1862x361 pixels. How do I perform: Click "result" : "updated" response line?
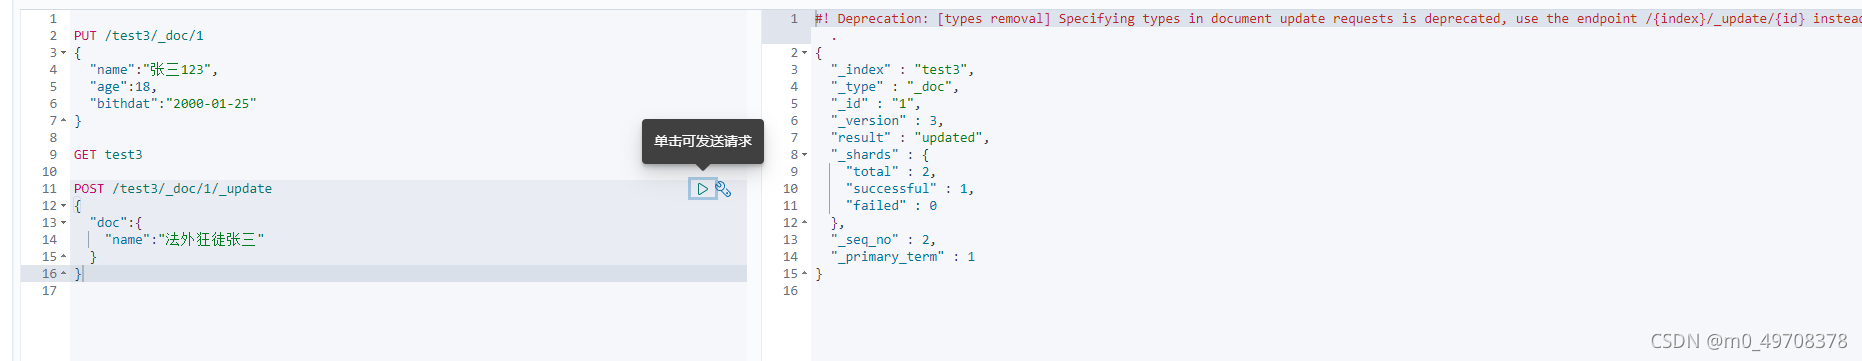pos(909,138)
